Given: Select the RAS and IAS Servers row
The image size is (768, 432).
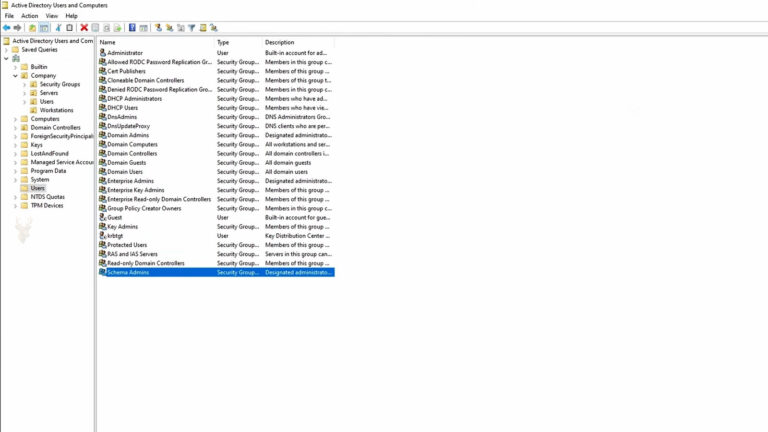Looking at the screenshot, I should tap(216, 254).
